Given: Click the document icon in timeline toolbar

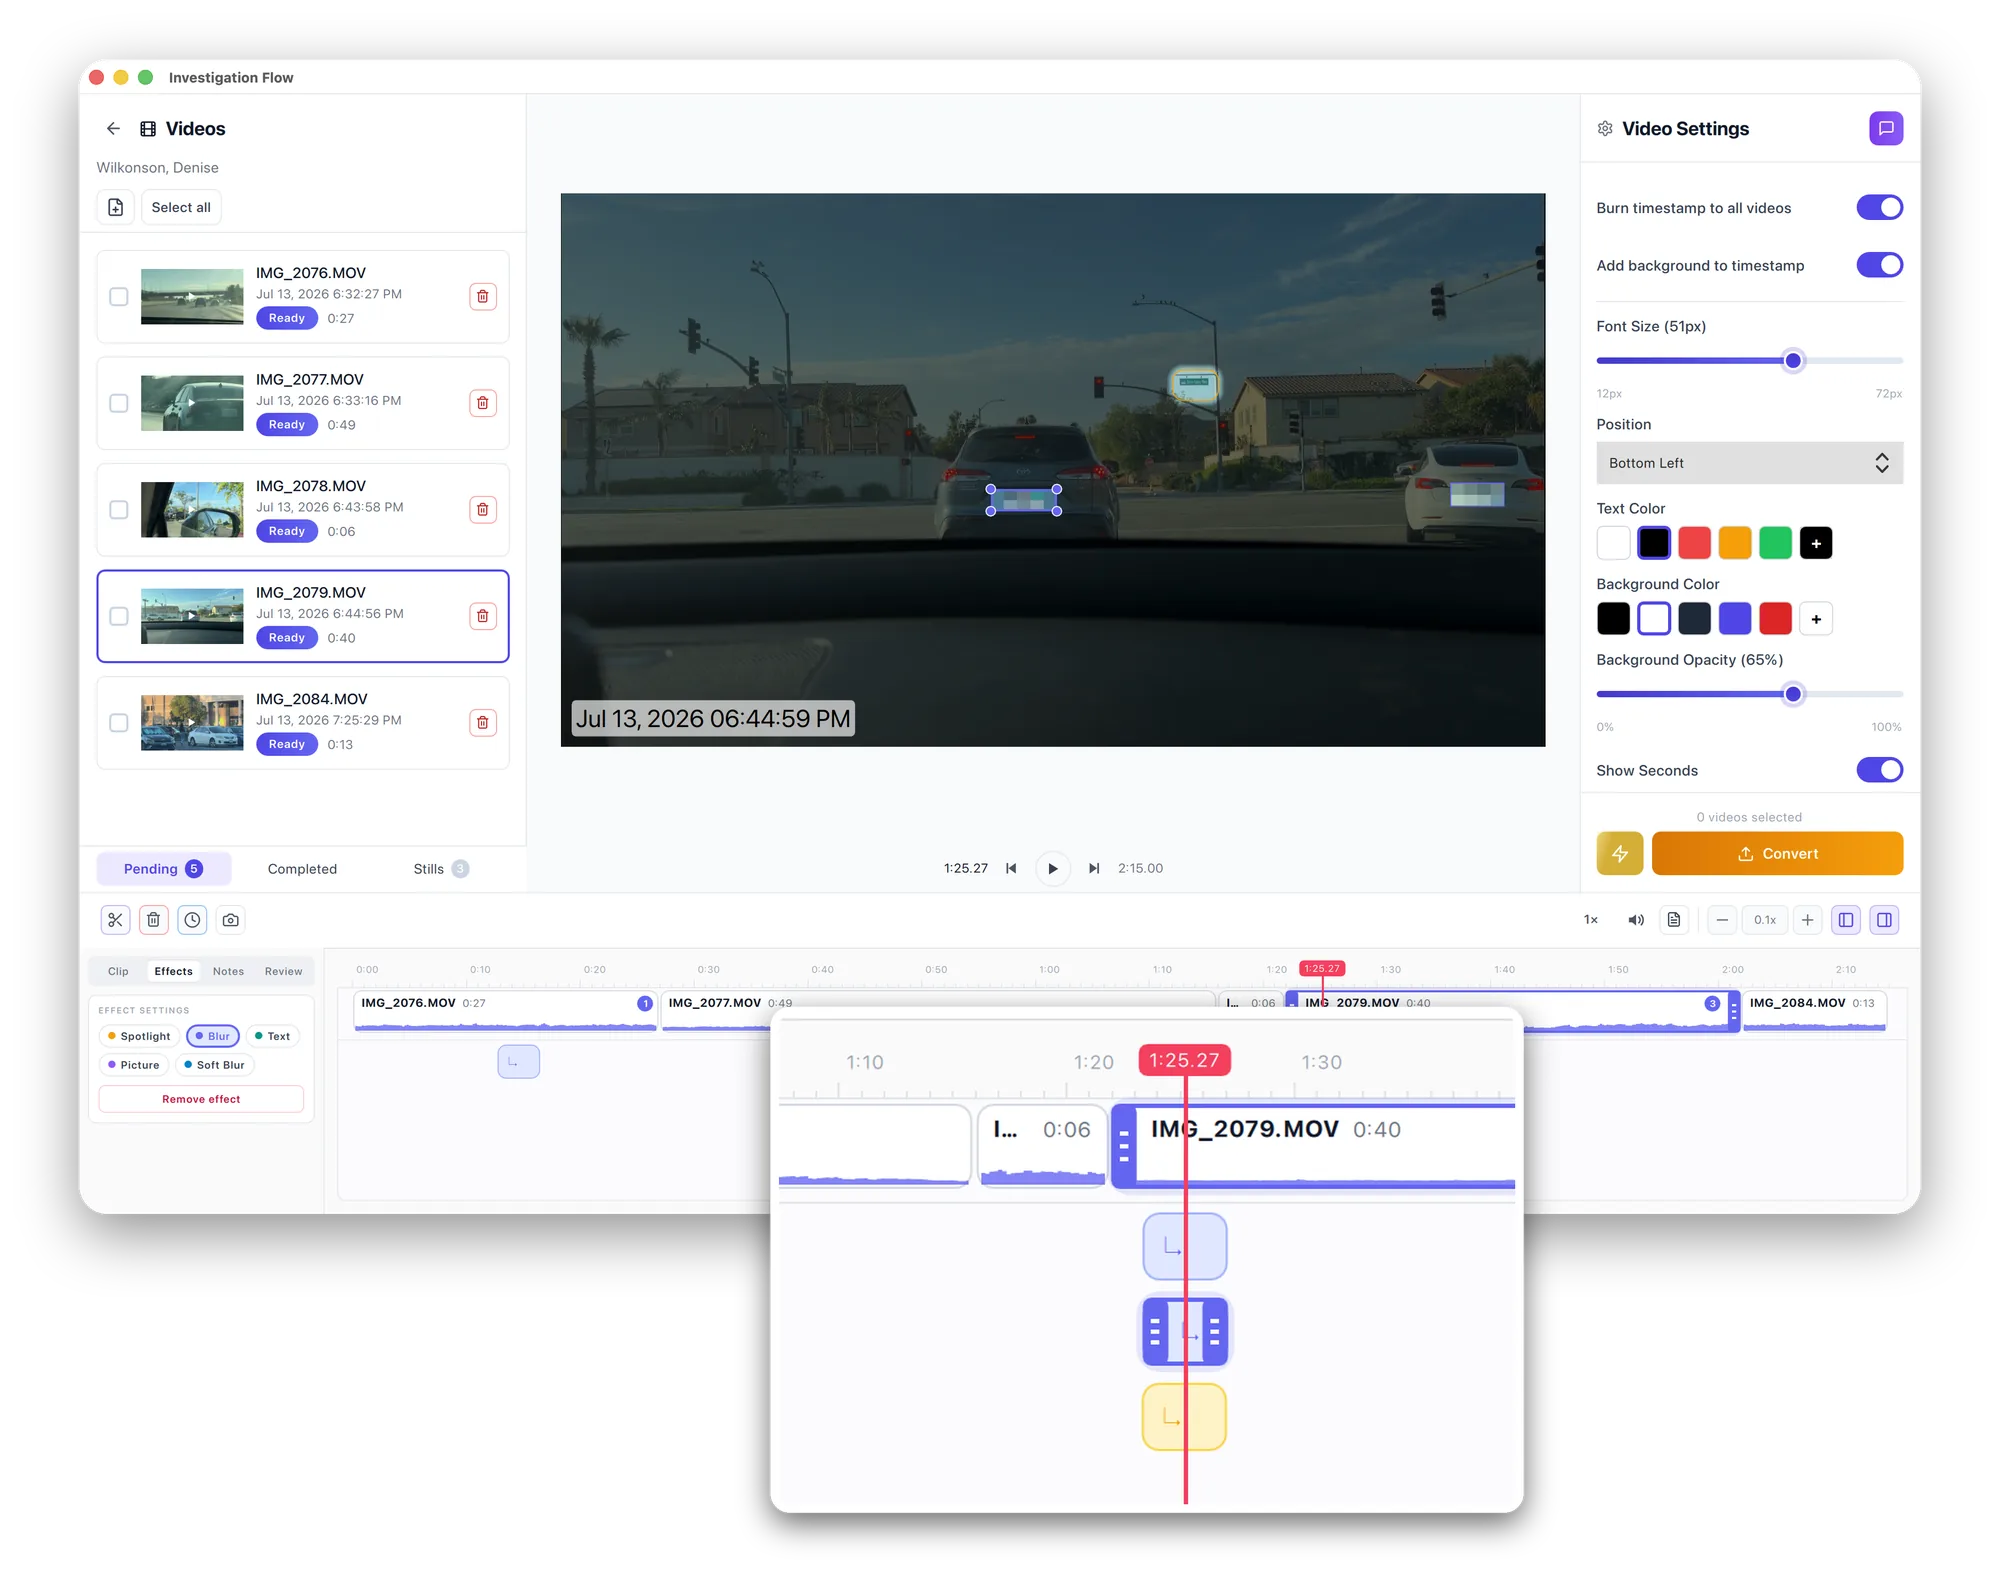Looking at the screenshot, I should click(1674, 920).
